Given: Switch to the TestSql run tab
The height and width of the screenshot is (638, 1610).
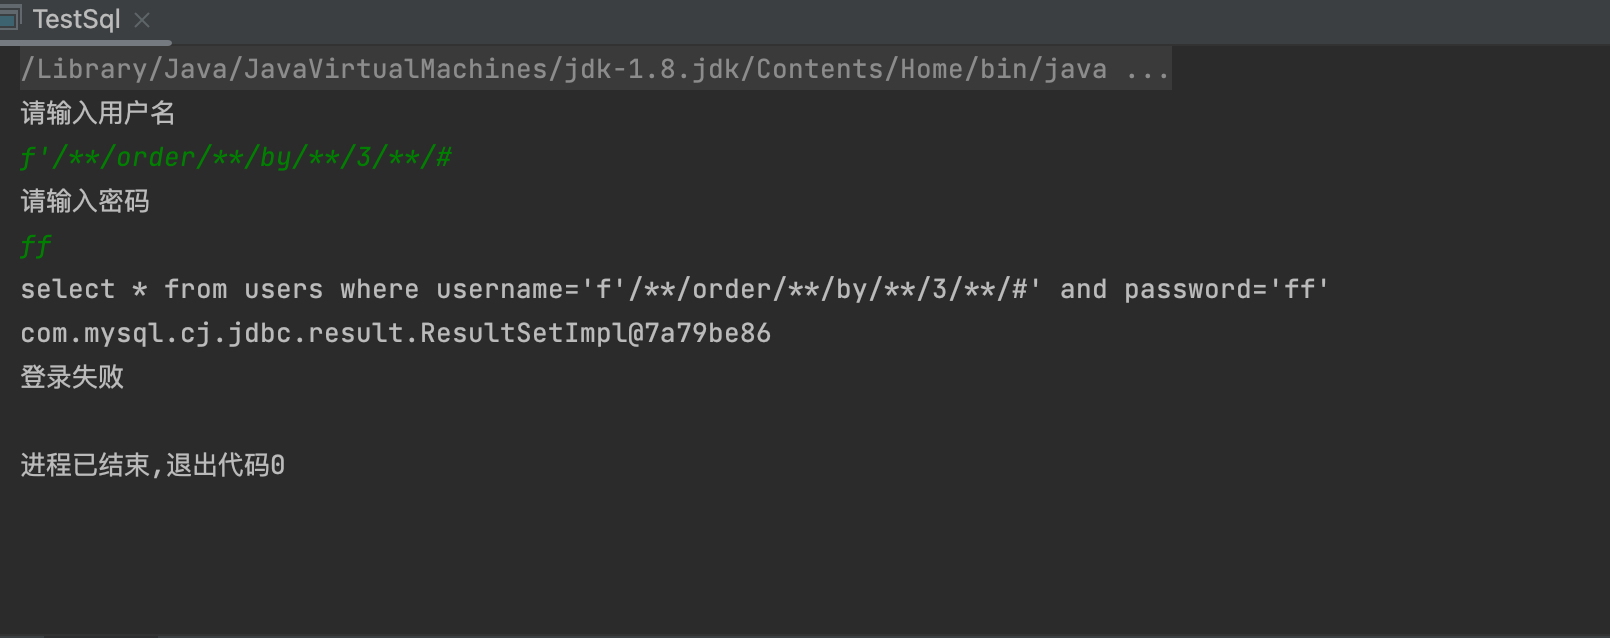Looking at the screenshot, I should tap(76, 19).
